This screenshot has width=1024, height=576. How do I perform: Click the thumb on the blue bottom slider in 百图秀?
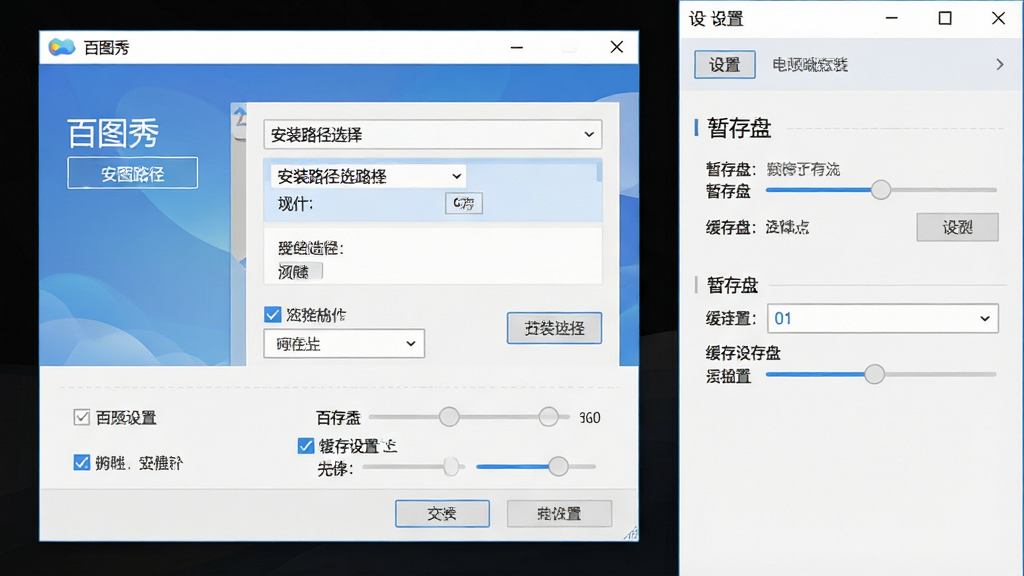coord(558,466)
